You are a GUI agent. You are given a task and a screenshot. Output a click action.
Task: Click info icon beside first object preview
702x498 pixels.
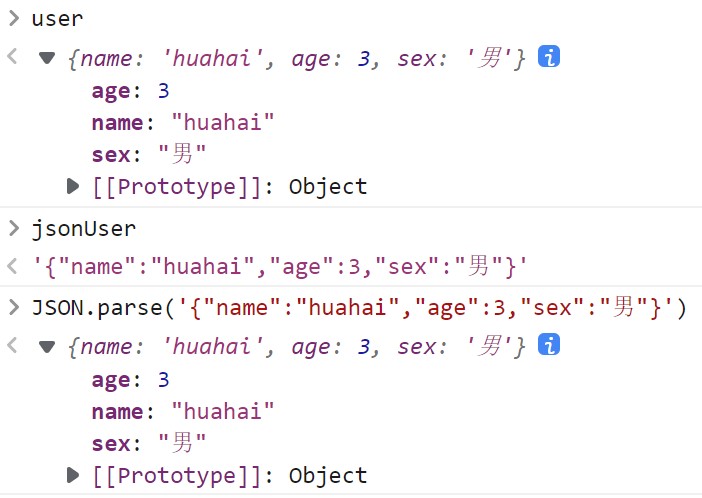coord(548,58)
